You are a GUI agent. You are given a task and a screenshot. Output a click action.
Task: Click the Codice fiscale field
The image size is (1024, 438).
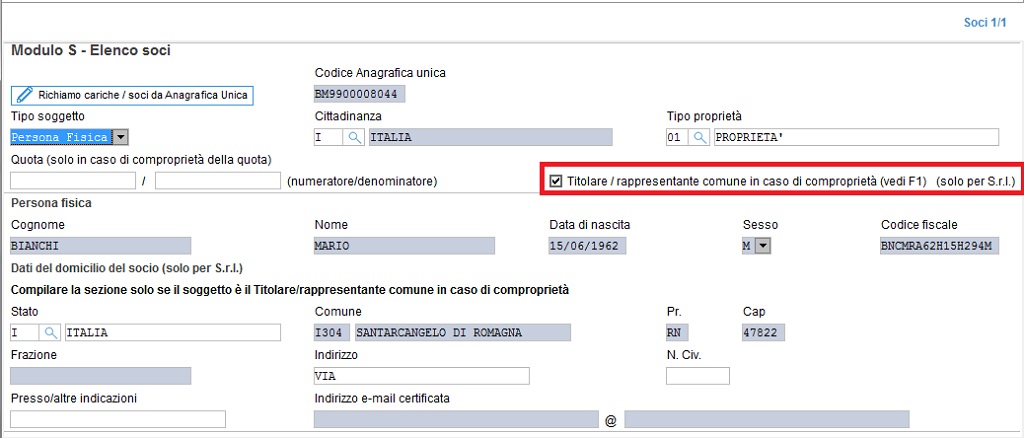(x=939, y=245)
